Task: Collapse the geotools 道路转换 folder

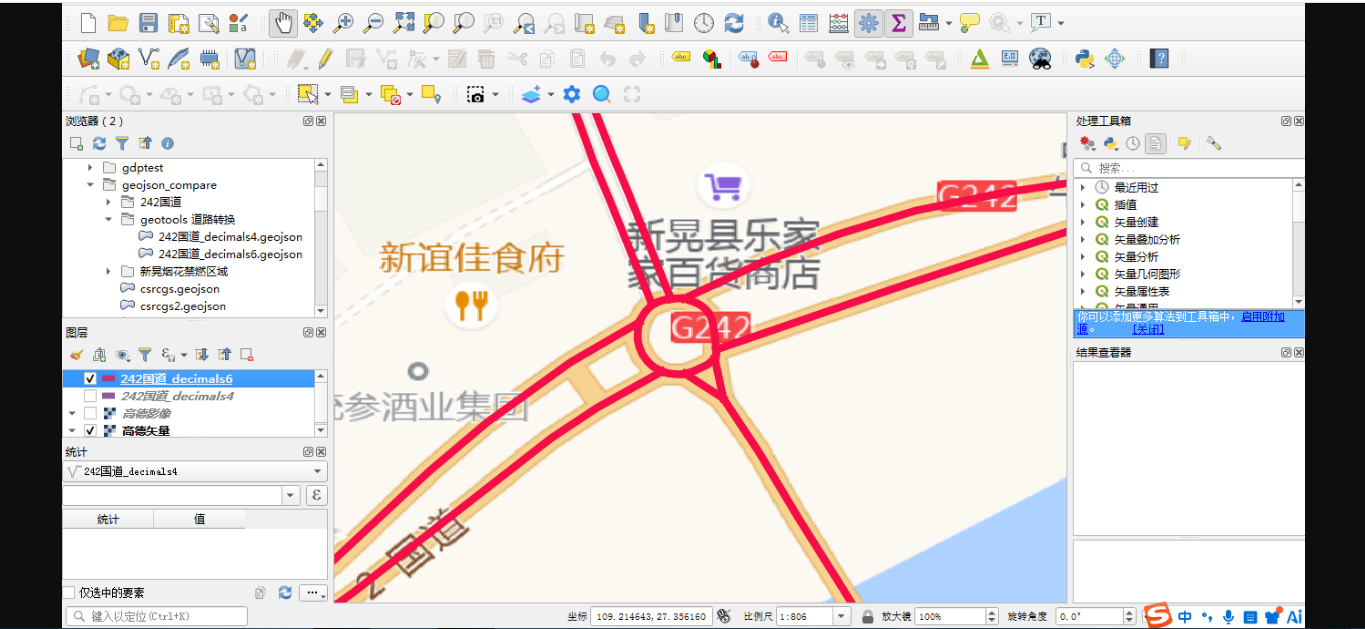Action: point(108,219)
